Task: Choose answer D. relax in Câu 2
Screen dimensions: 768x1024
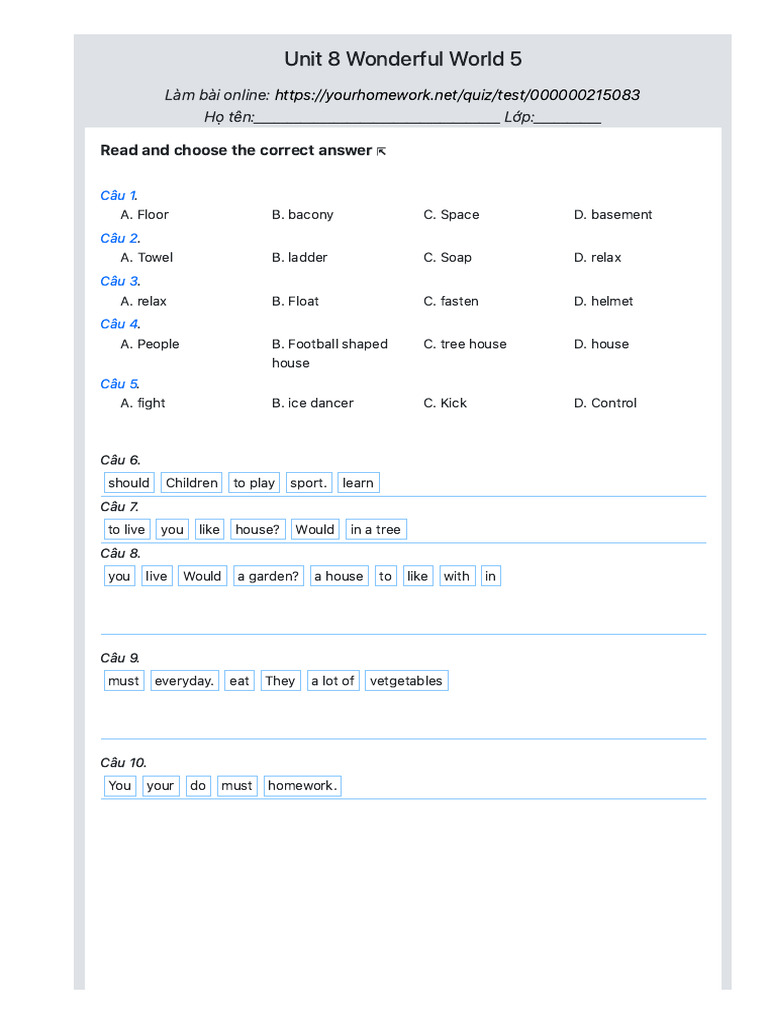Action: coord(598,257)
